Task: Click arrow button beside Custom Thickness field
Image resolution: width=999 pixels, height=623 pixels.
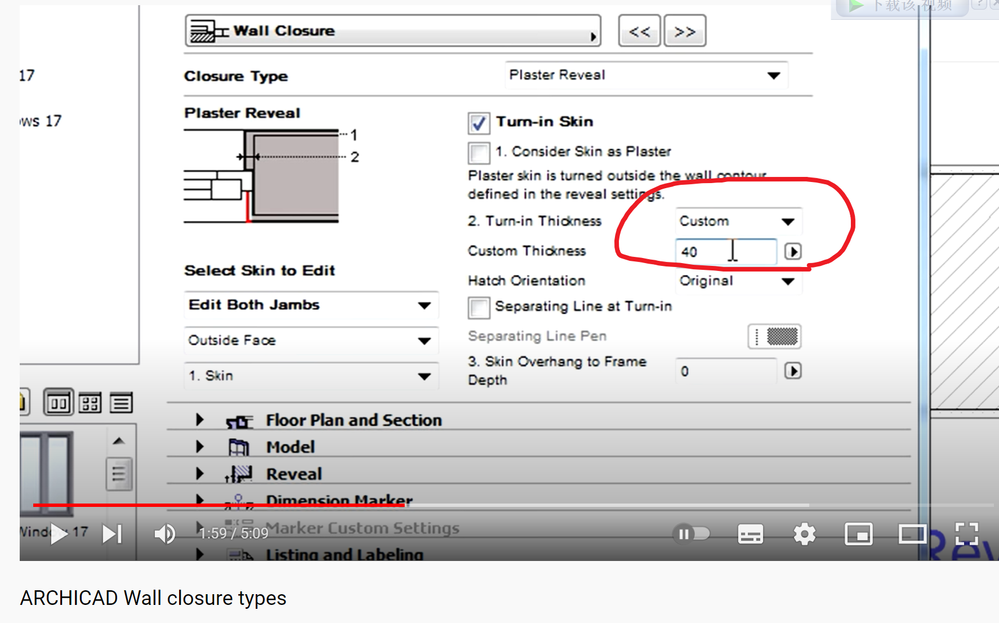Action: (793, 252)
